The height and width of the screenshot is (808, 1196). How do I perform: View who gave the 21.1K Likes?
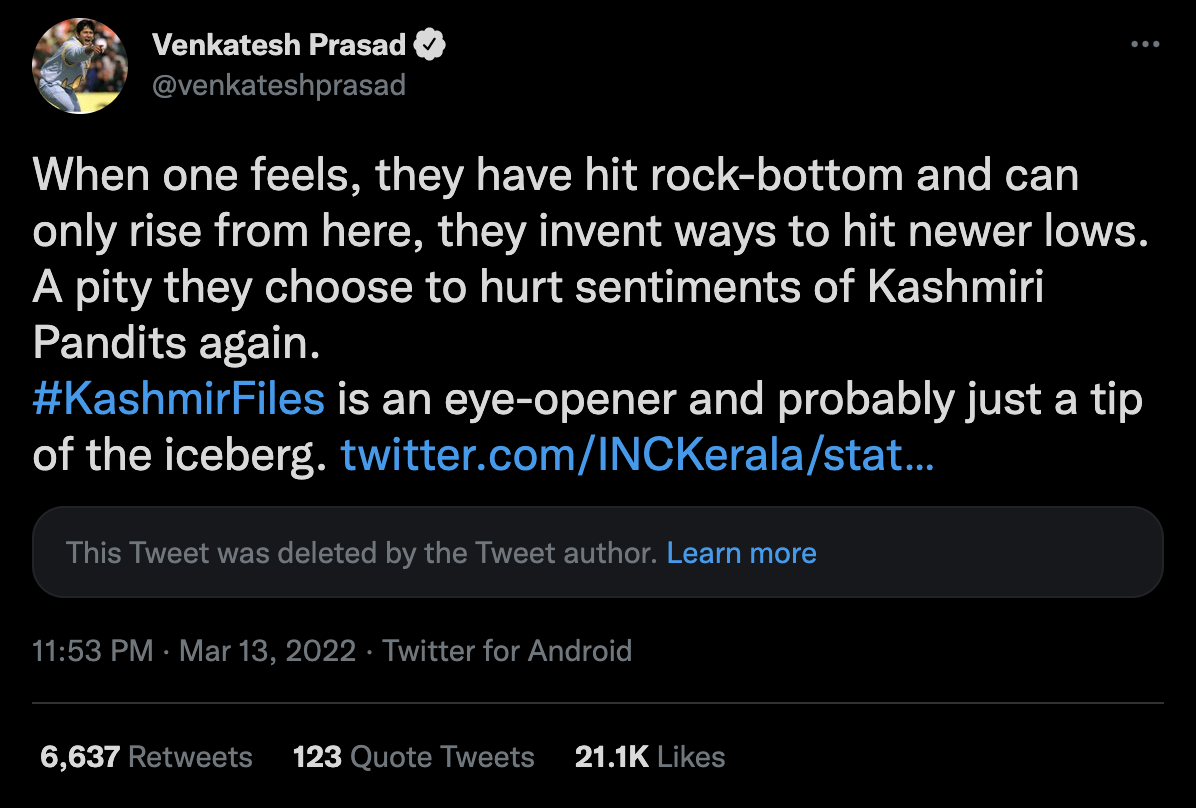(x=650, y=757)
